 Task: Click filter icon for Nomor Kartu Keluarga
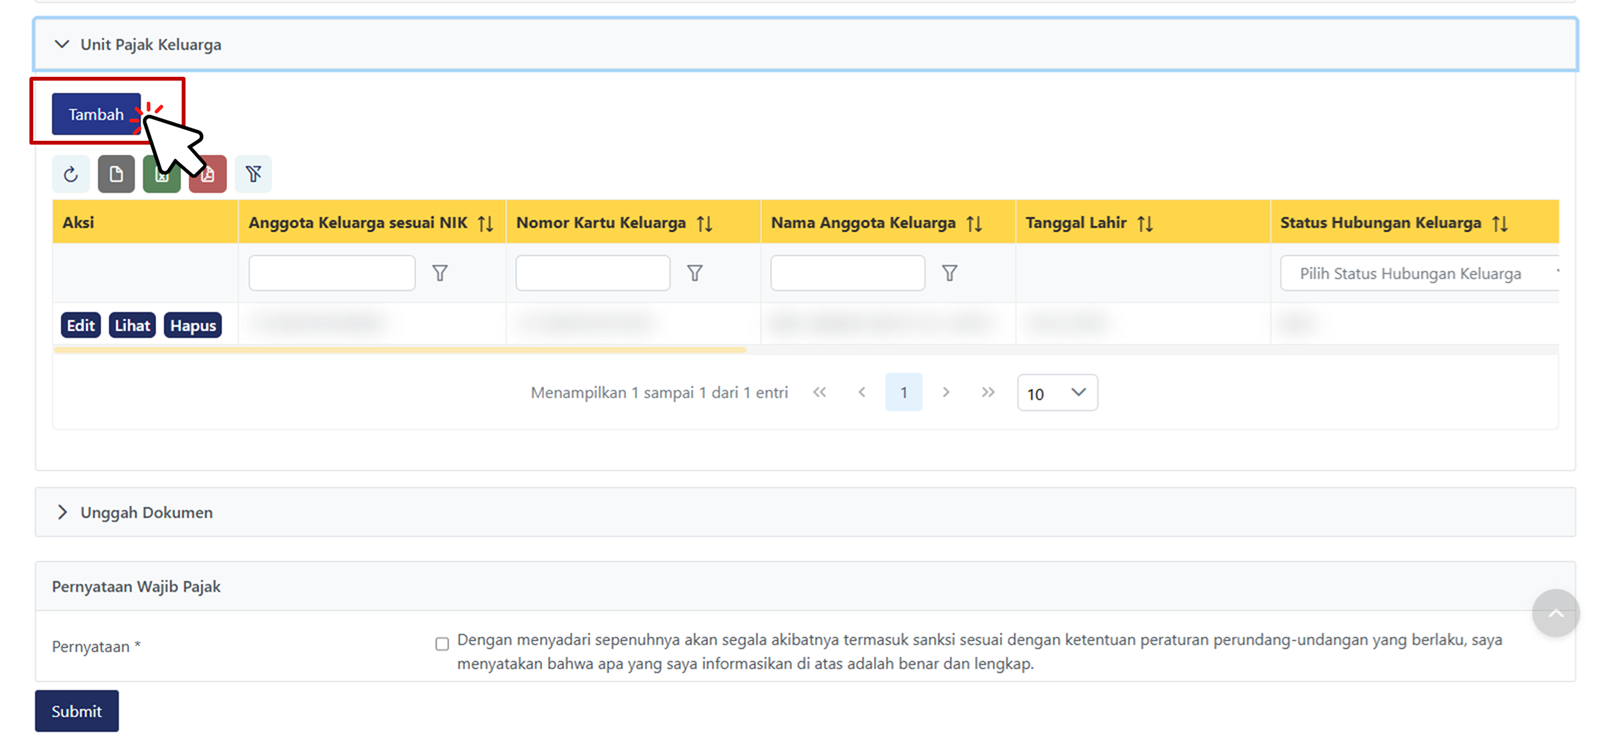tap(695, 273)
